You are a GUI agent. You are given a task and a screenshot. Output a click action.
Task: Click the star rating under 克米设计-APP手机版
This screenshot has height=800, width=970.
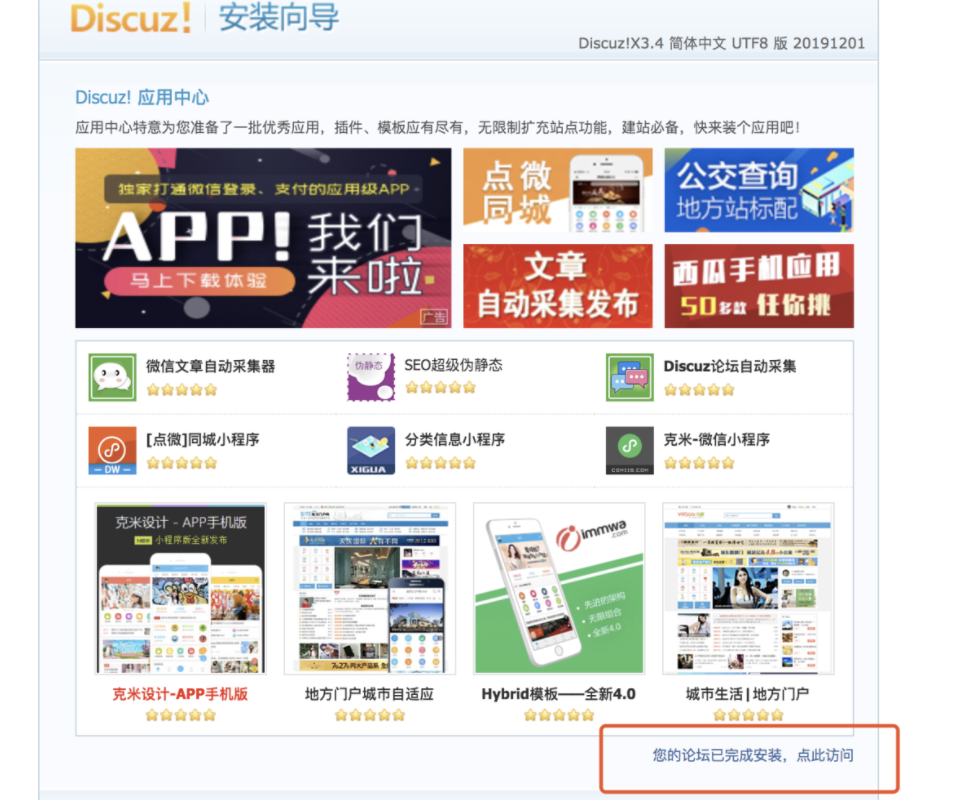click(181, 716)
